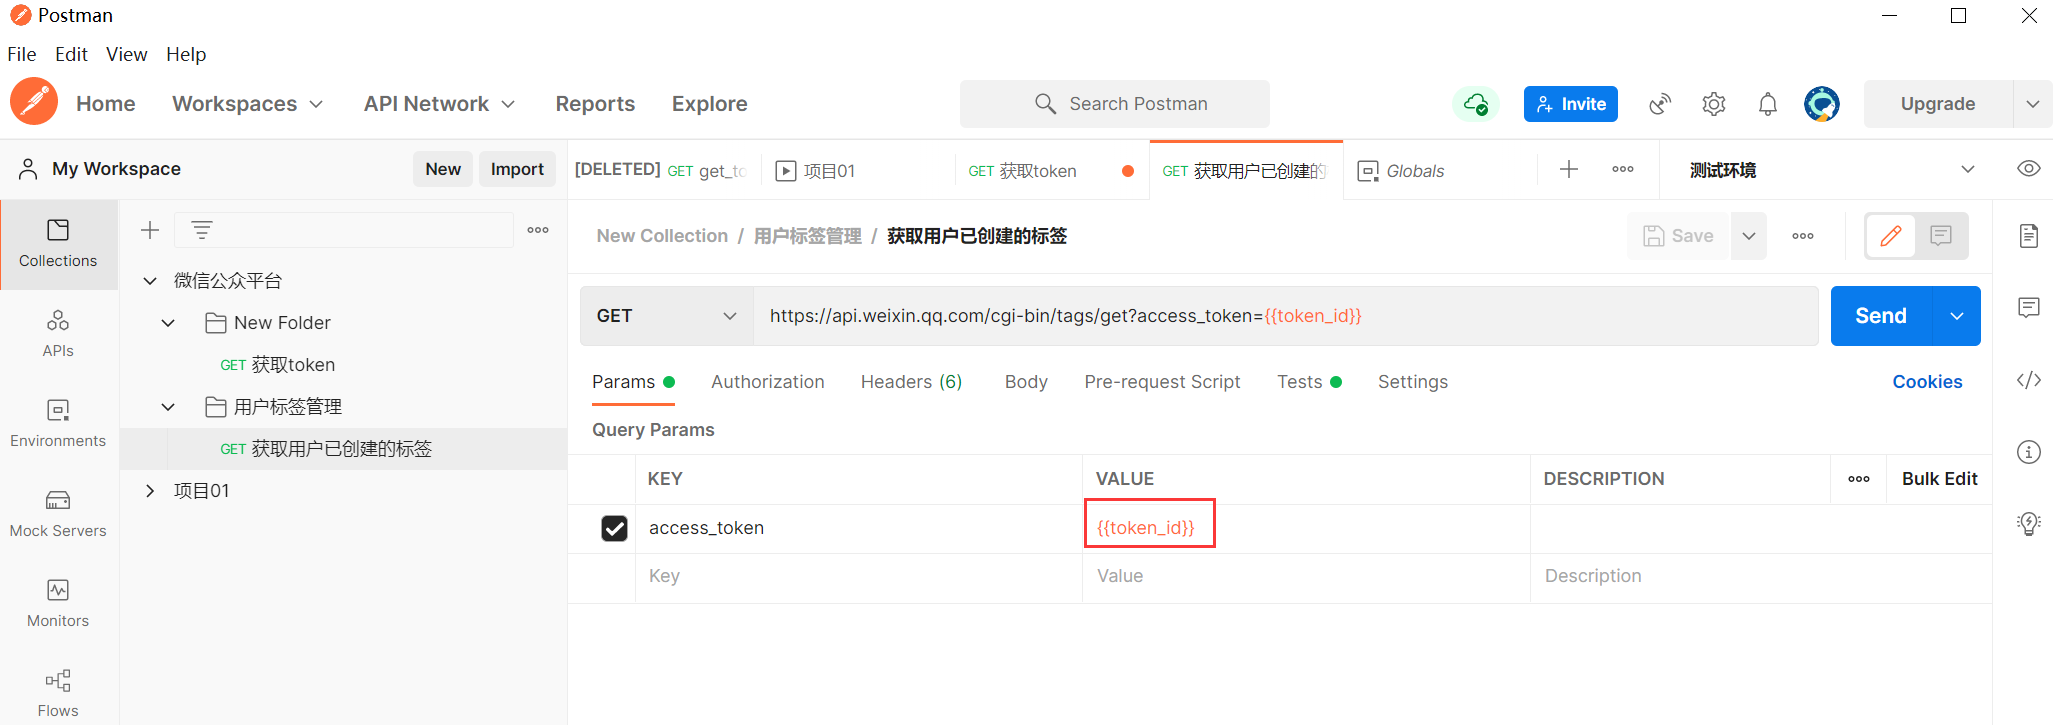This screenshot has height=725, width=2053.
Task: Open notifications bell icon
Action: [1768, 104]
